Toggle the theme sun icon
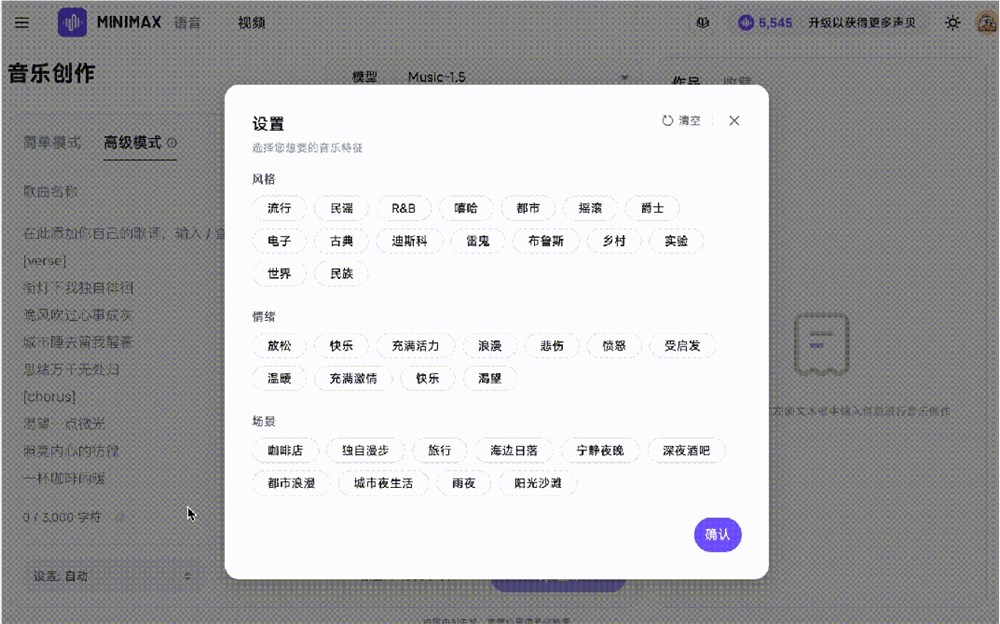1000x624 pixels. coord(953,21)
